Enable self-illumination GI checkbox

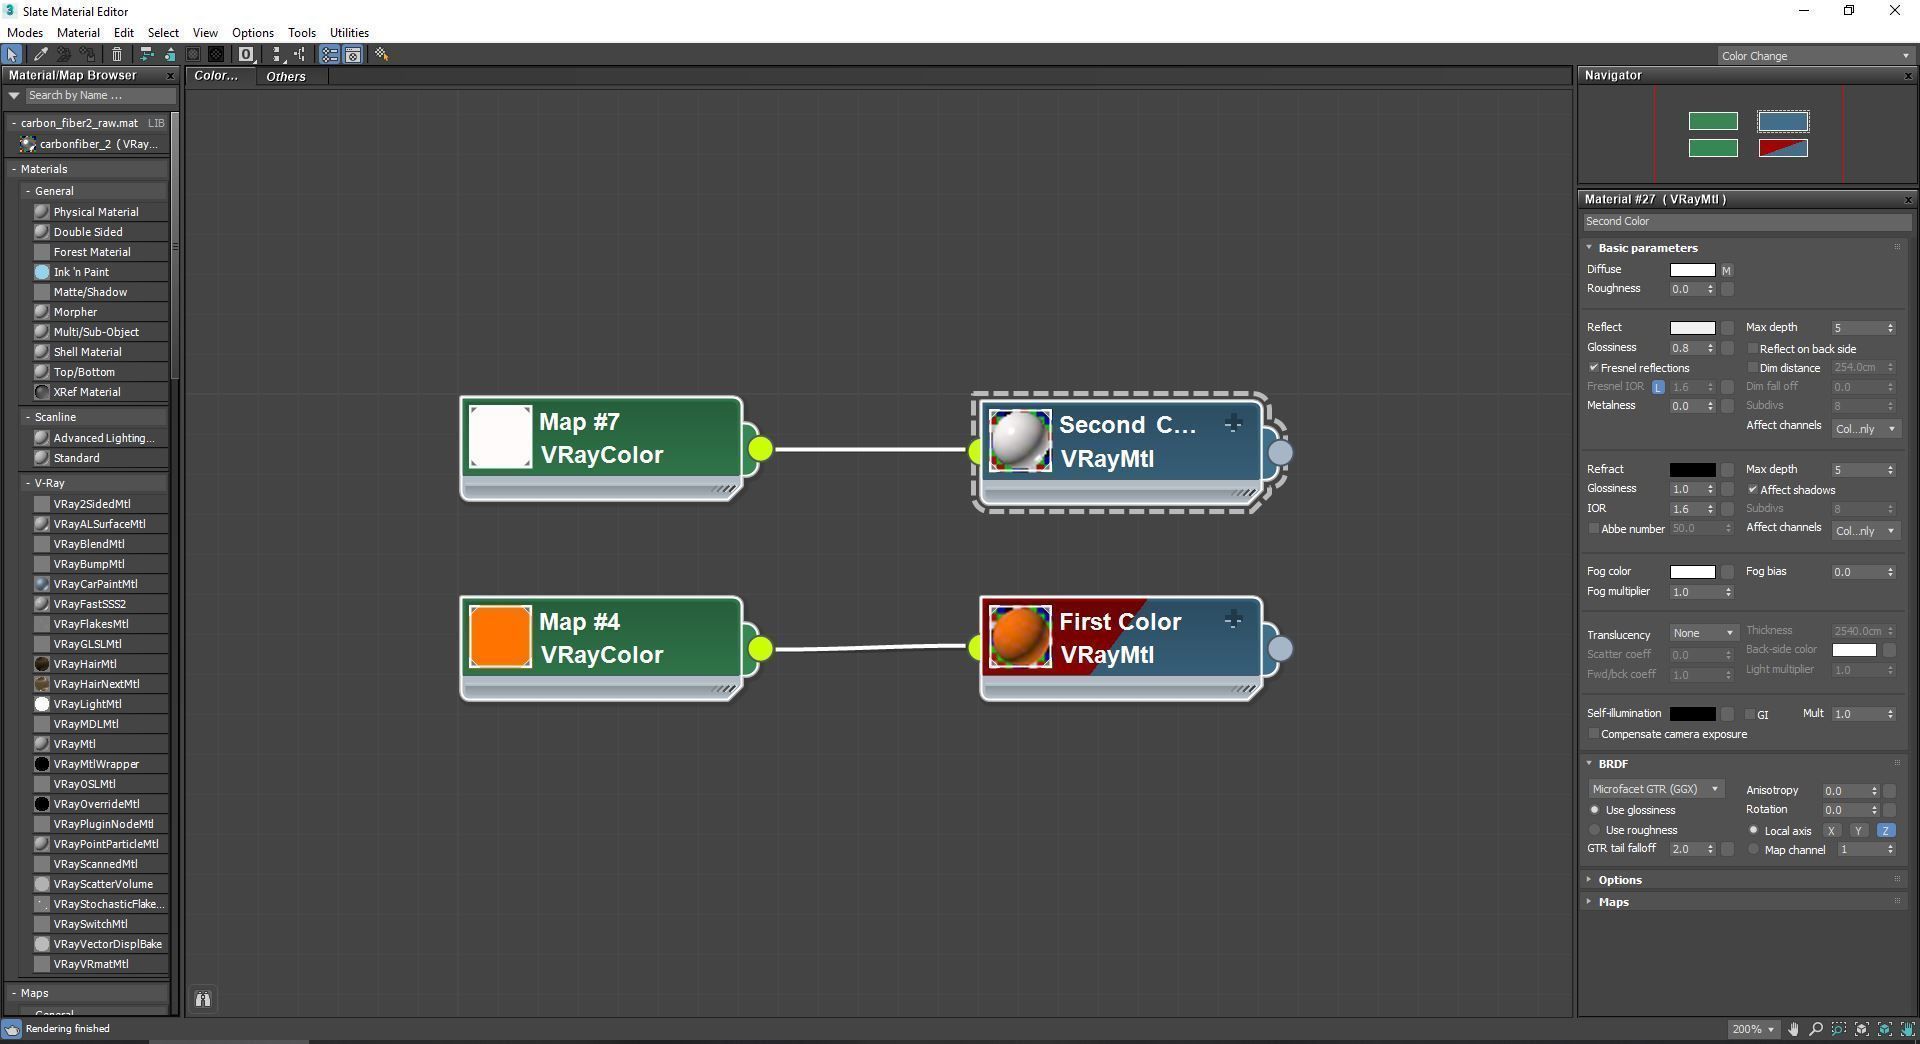[1750, 715]
